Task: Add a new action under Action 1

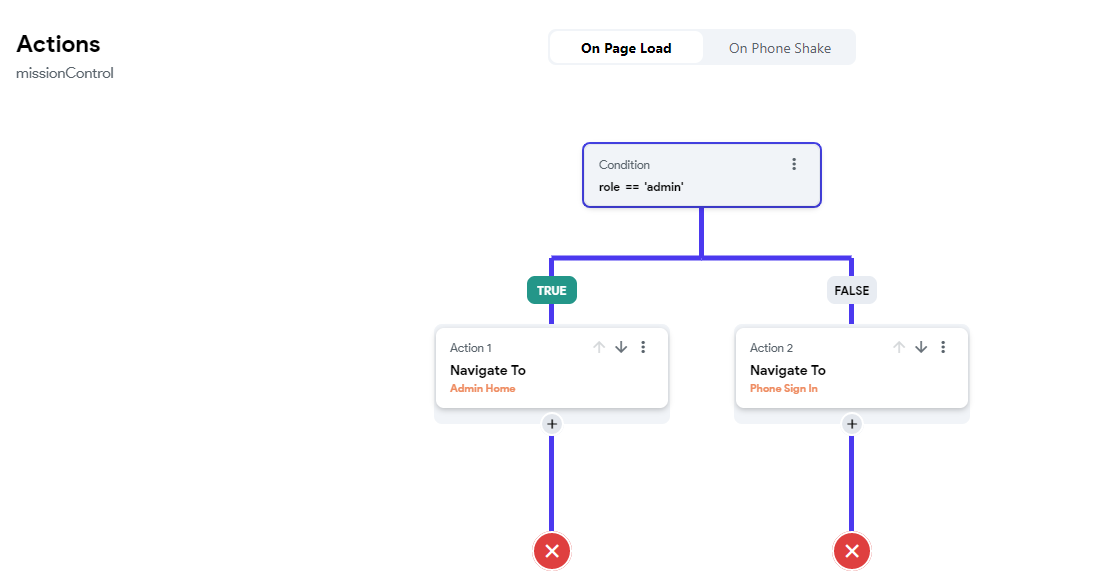Action: click(552, 424)
